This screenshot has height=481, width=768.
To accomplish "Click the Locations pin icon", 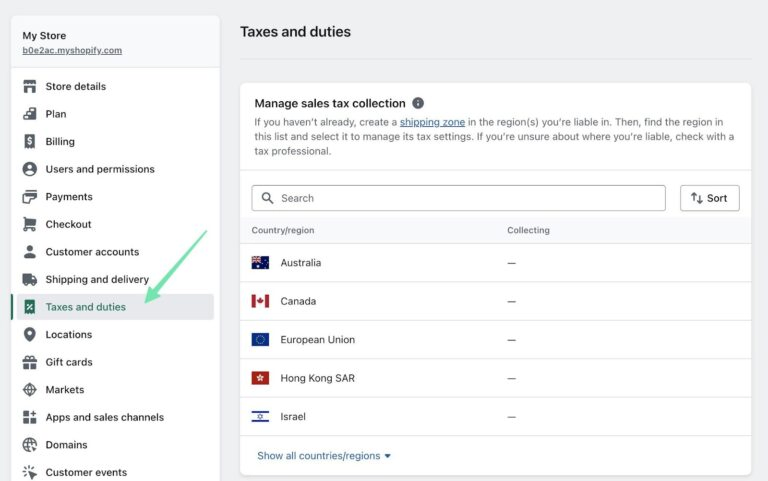I will (x=29, y=335).
